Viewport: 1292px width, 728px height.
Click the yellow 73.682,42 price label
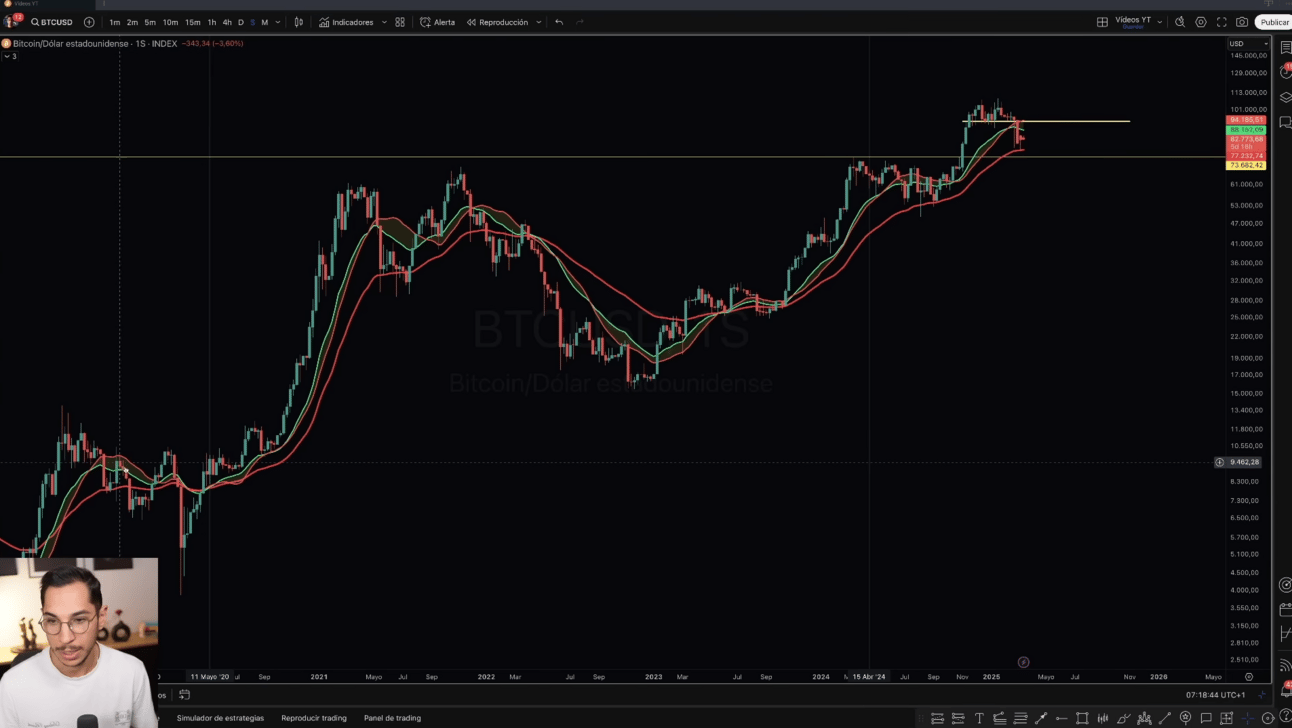(1246, 165)
